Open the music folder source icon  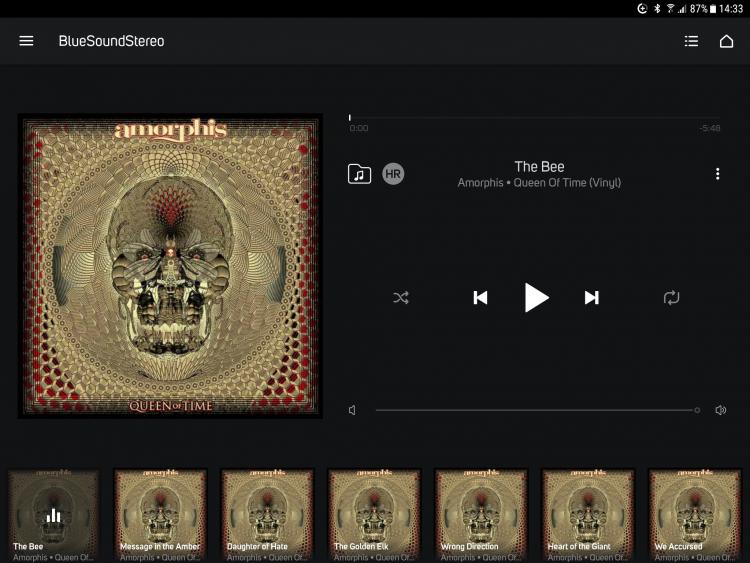[x=359, y=174]
